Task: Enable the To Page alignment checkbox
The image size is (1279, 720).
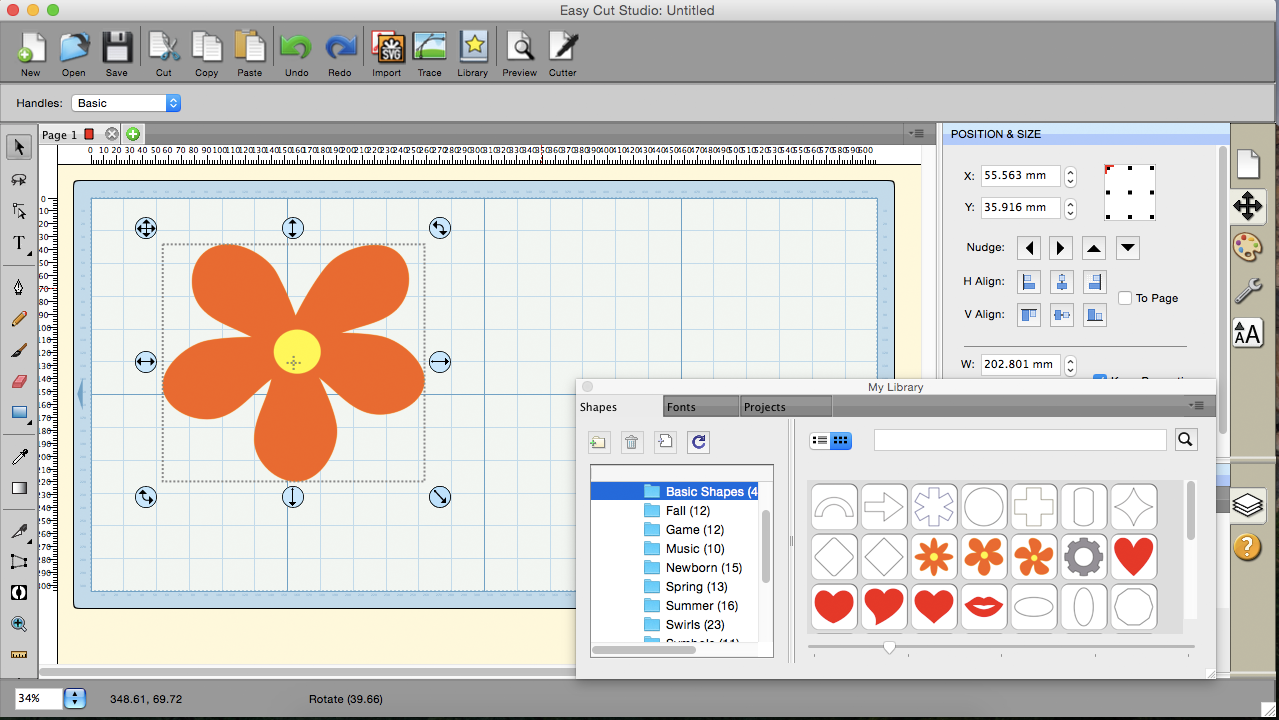Action: point(1123,298)
